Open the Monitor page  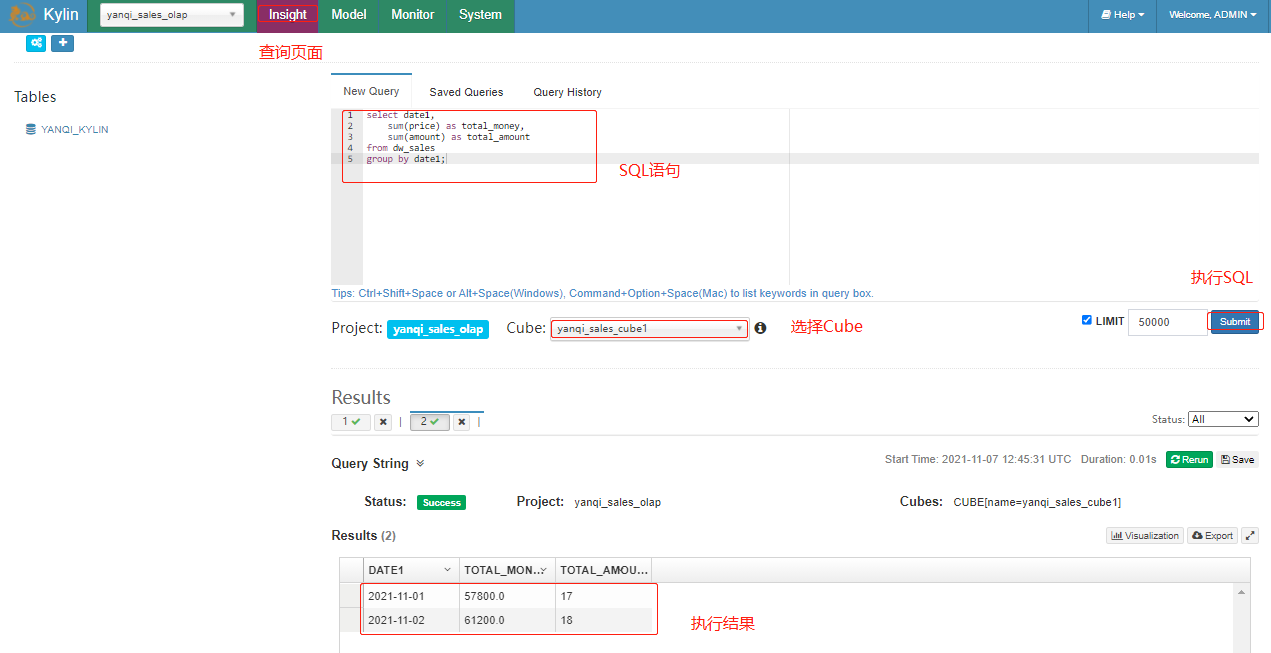point(413,15)
